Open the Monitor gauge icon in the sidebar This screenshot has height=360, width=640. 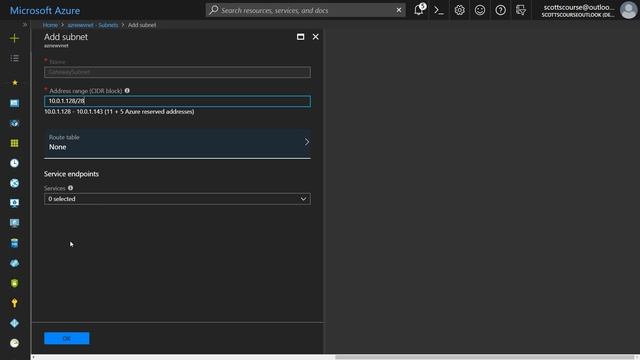click(14, 343)
